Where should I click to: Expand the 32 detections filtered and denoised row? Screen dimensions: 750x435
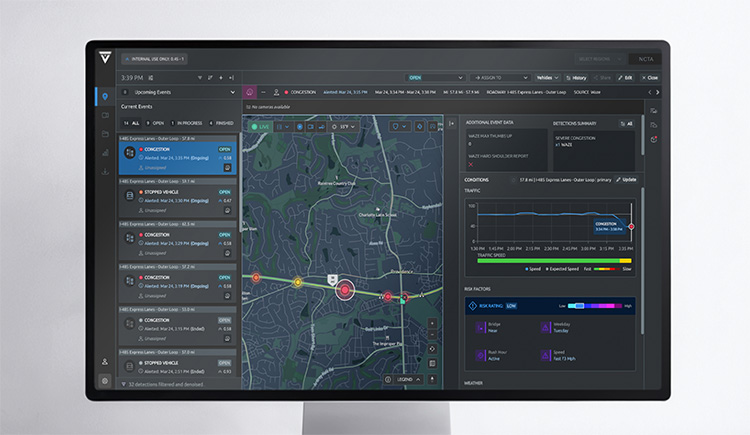(x=178, y=384)
